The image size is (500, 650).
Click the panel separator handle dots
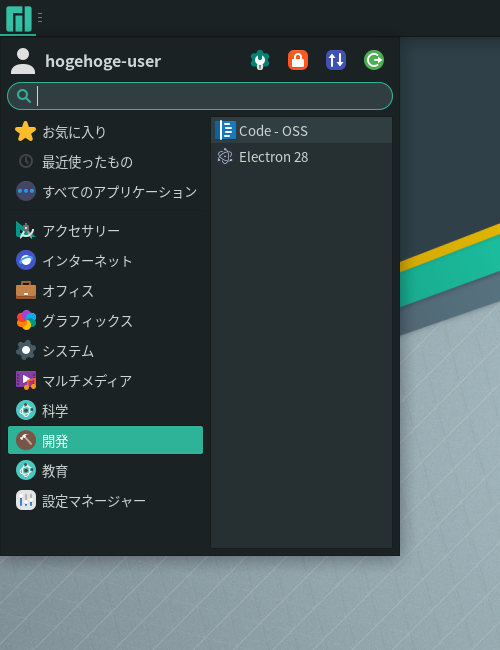coord(40,17)
